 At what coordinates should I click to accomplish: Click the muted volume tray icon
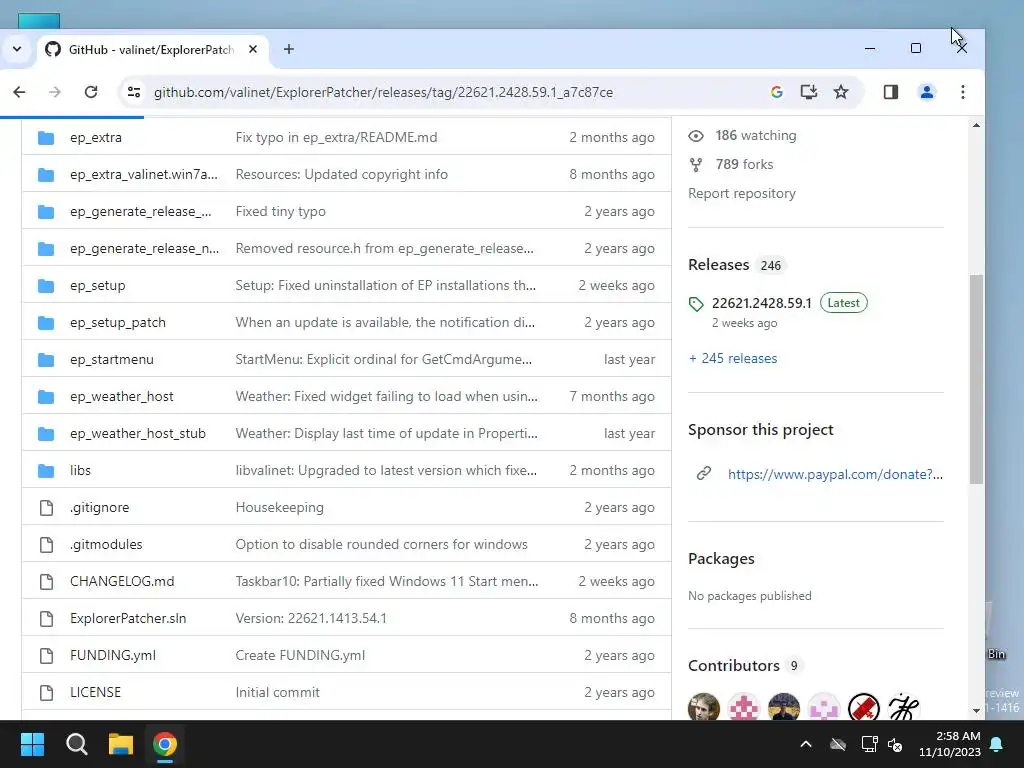[895, 744]
